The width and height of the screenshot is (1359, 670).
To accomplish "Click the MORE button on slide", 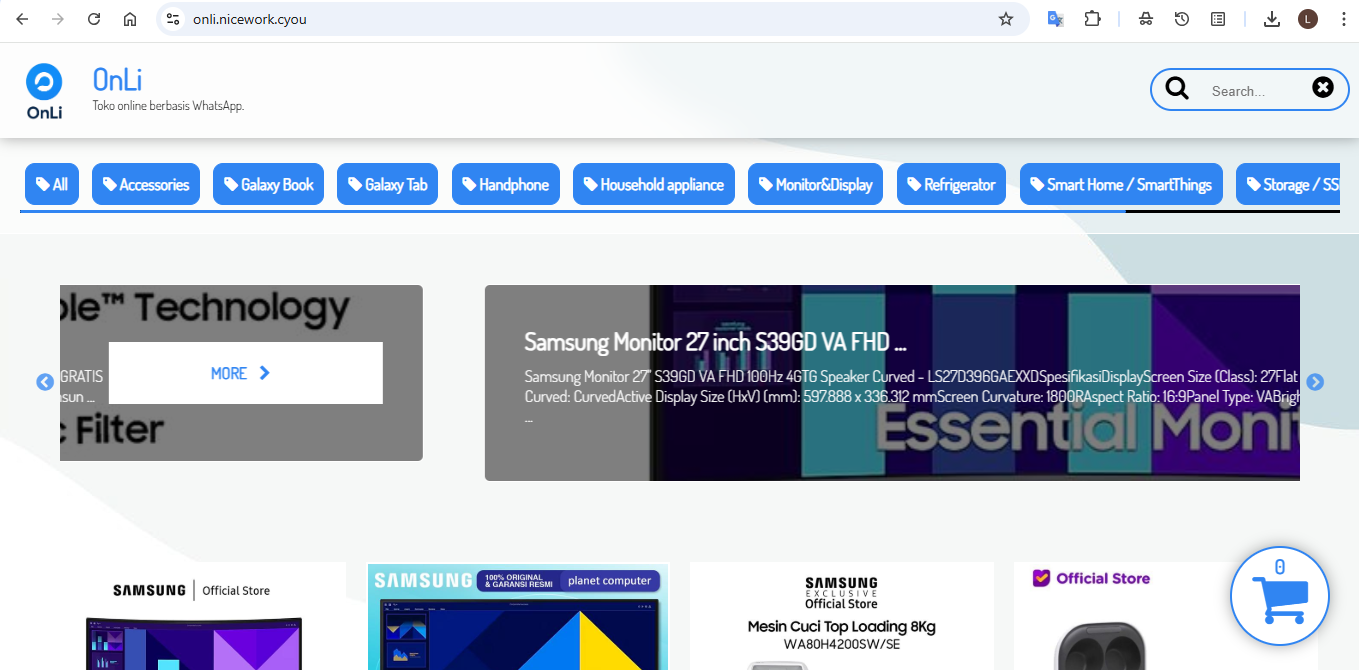I will (x=245, y=373).
